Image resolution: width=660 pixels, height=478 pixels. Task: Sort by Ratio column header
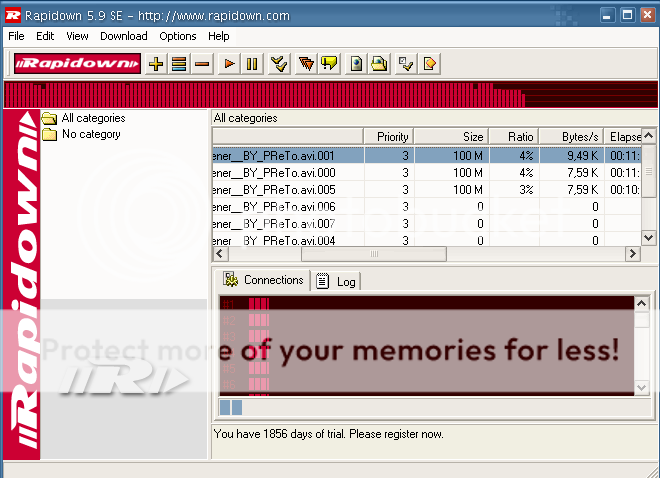(x=514, y=137)
